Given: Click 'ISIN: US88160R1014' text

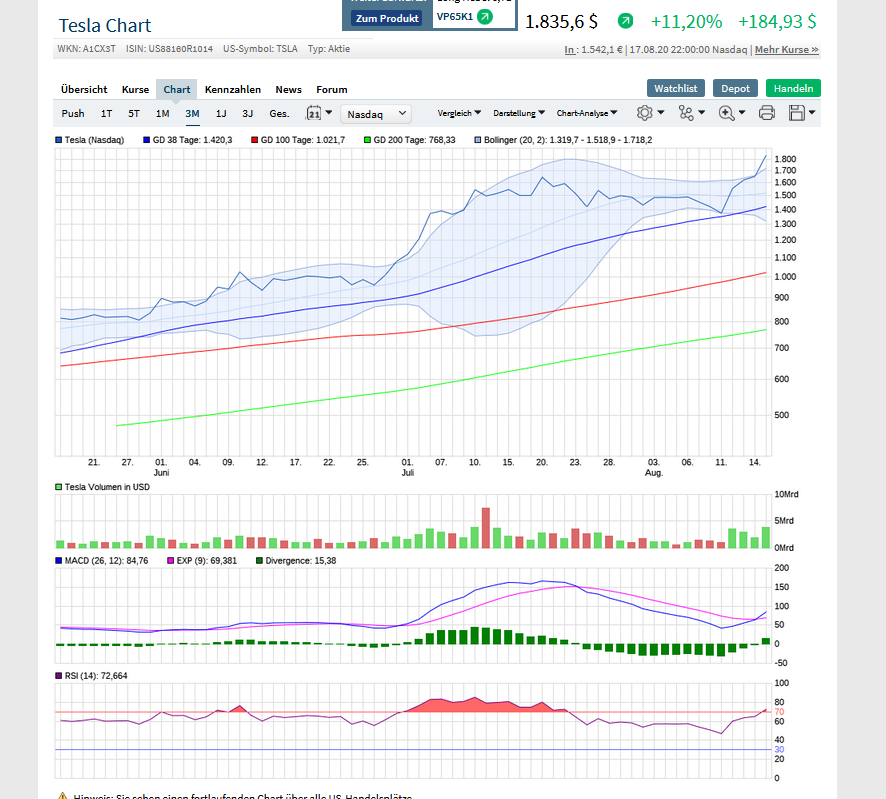Looking at the screenshot, I should click(170, 49).
